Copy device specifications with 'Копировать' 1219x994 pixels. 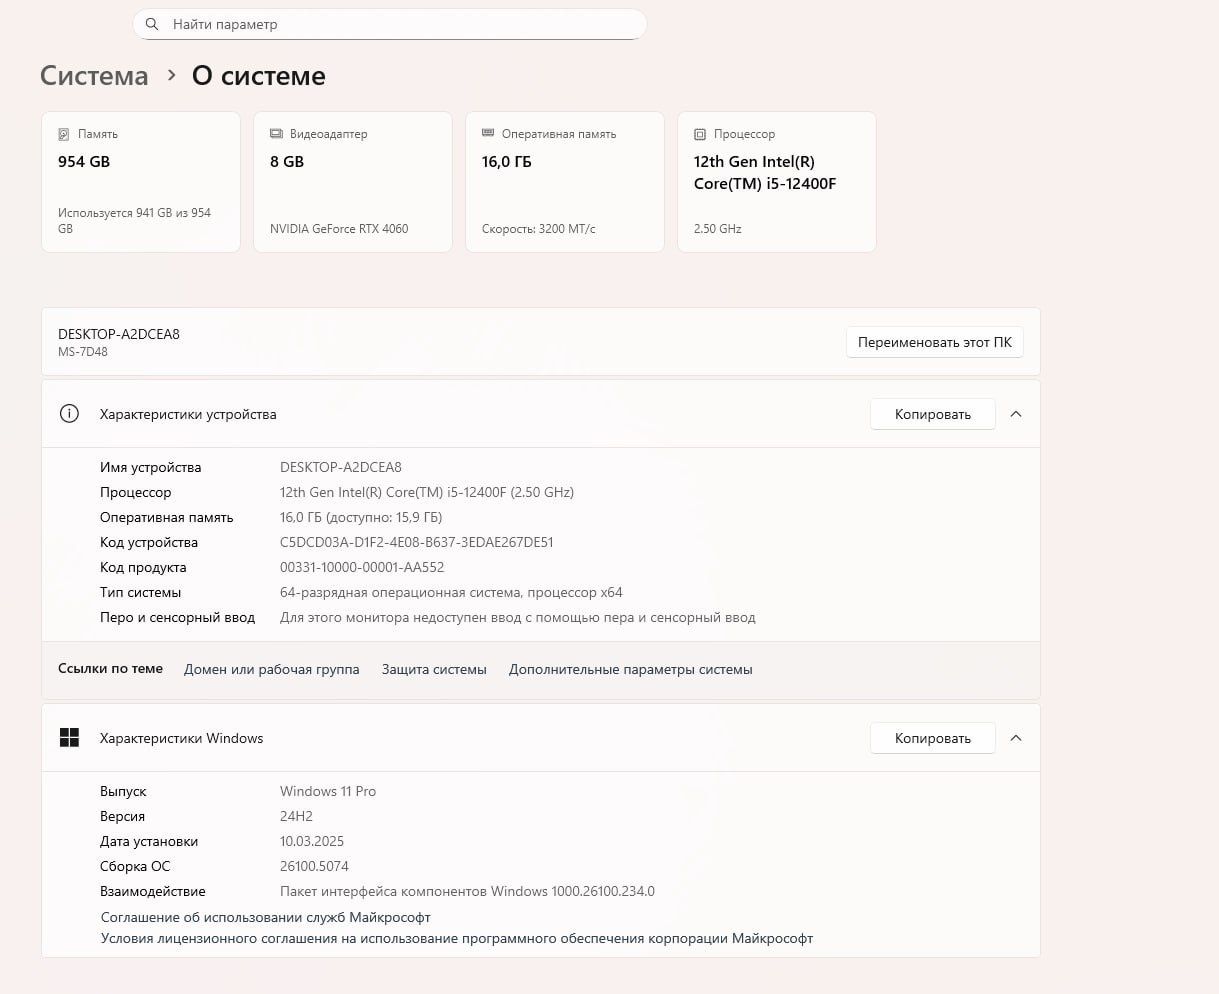pos(933,414)
